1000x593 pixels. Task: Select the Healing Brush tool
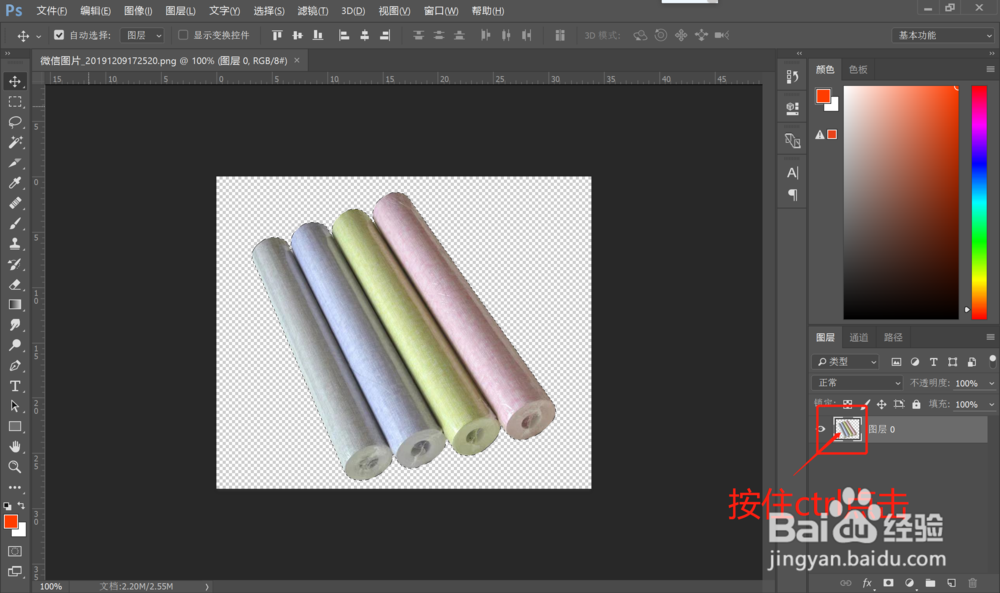(x=15, y=203)
